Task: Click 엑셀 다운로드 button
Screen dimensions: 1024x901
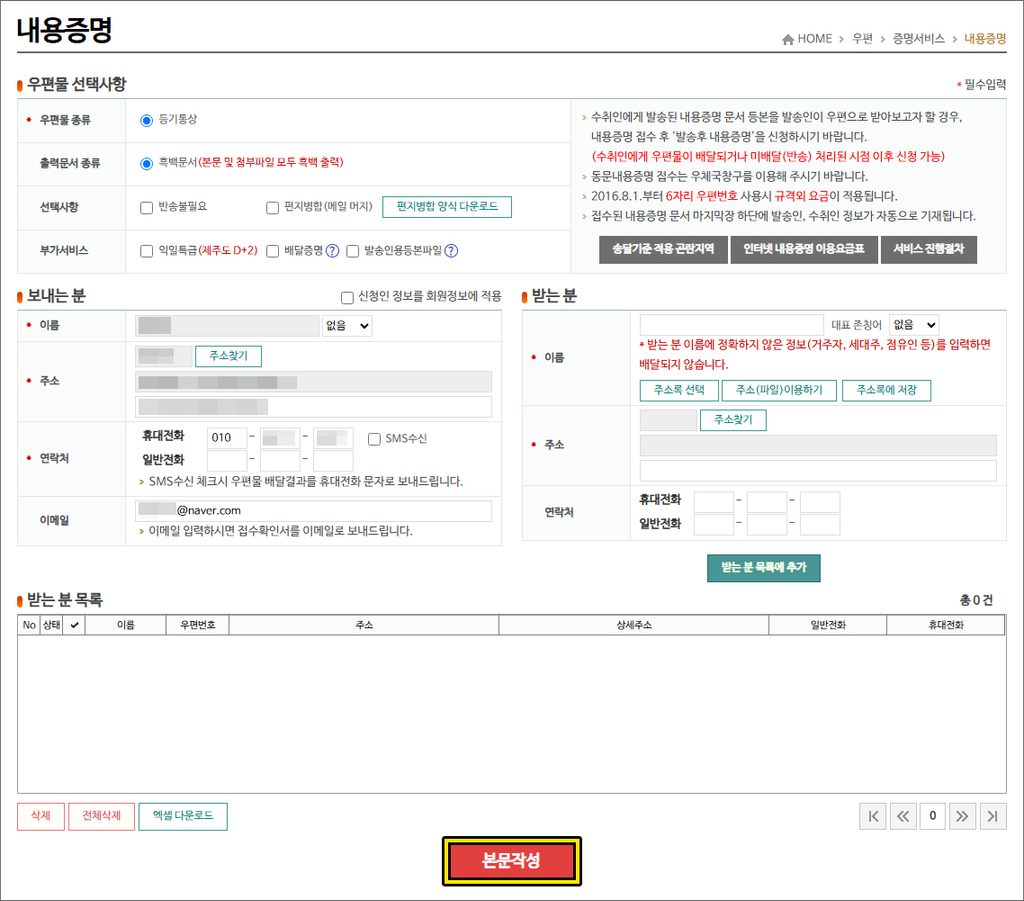Action: [x=183, y=816]
